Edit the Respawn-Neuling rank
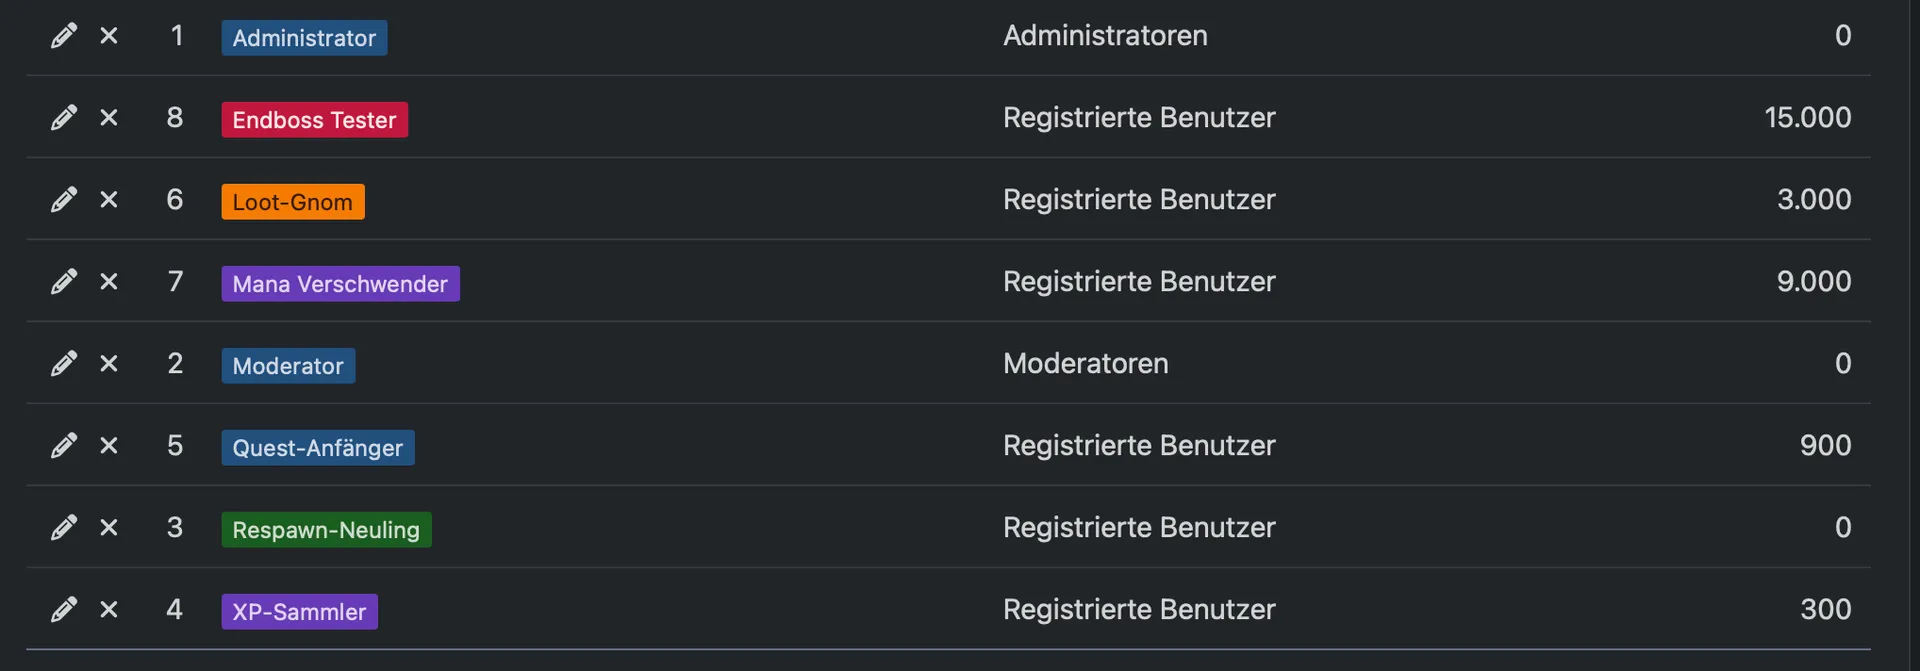The image size is (1920, 671). click(64, 528)
